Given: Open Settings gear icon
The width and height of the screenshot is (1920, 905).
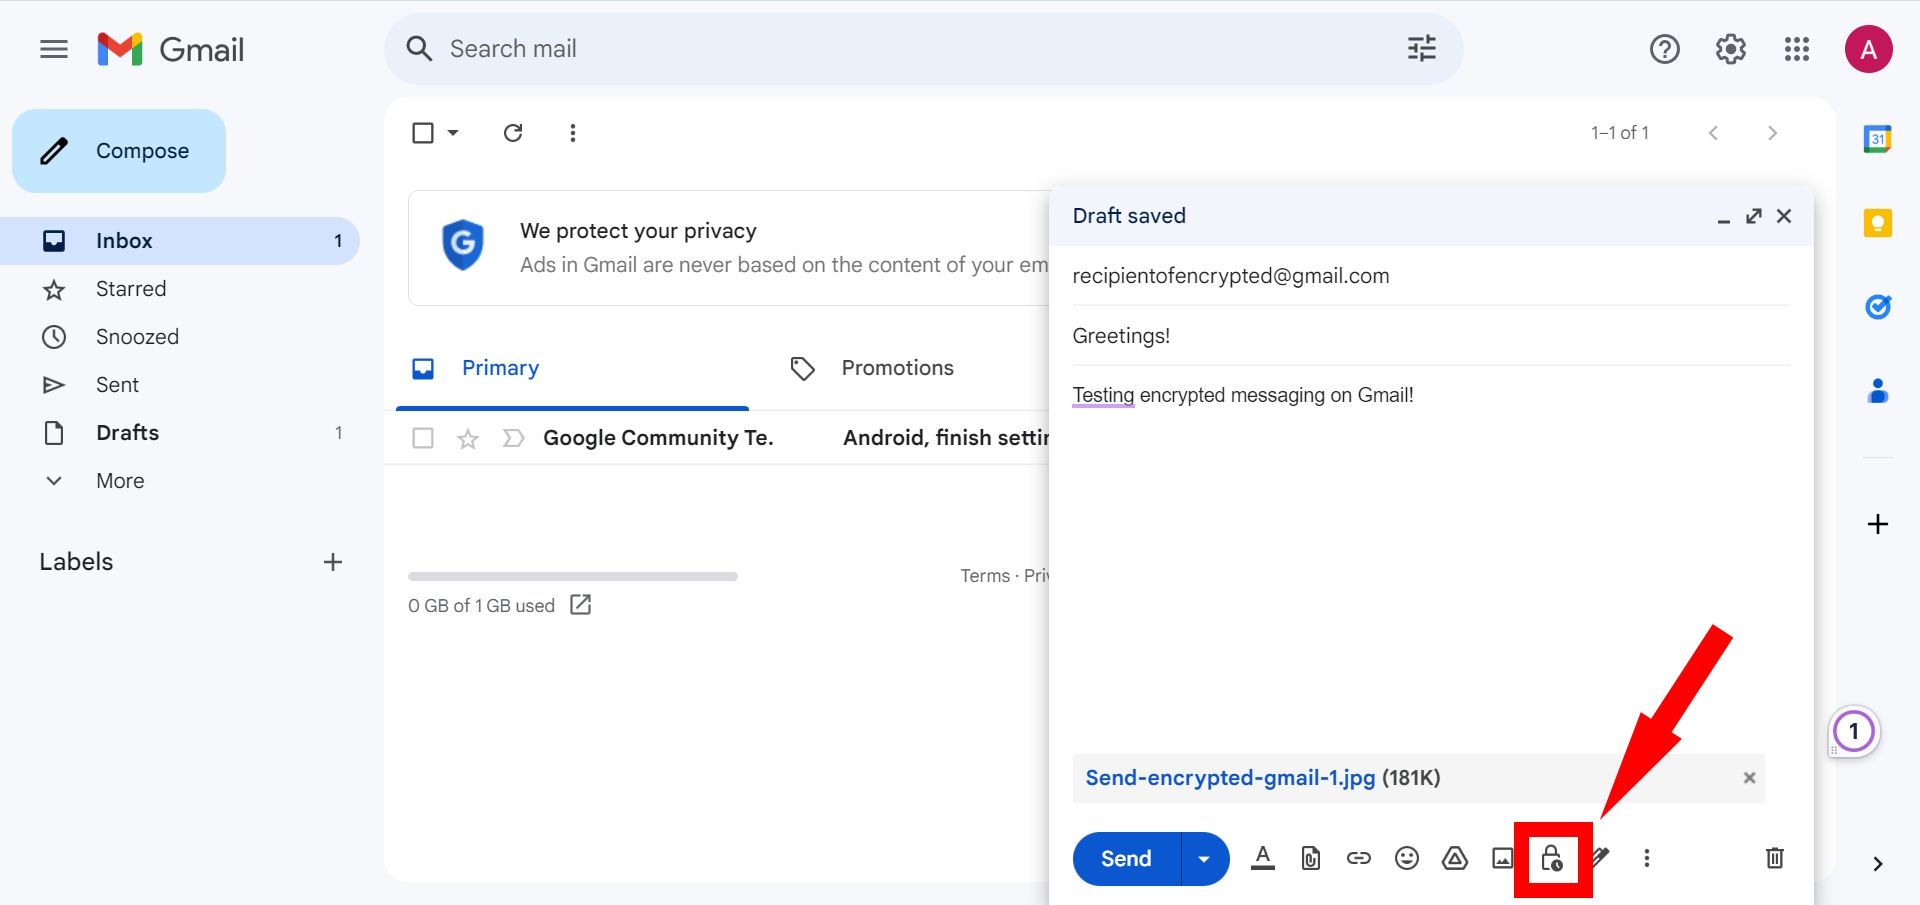Looking at the screenshot, I should 1730,49.
